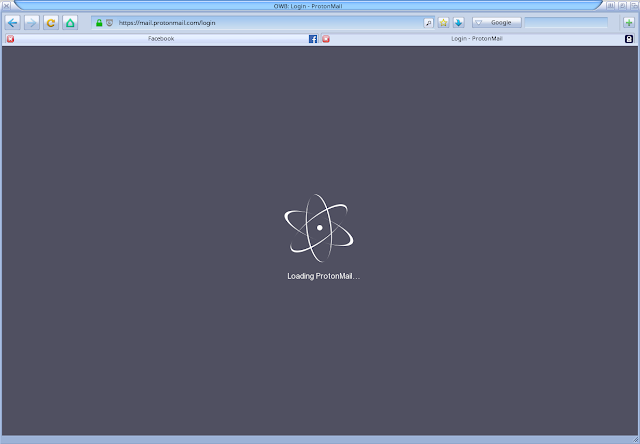Click the window zoom gadget in the title bar
The width and height of the screenshot is (640, 444).
(622, 6)
